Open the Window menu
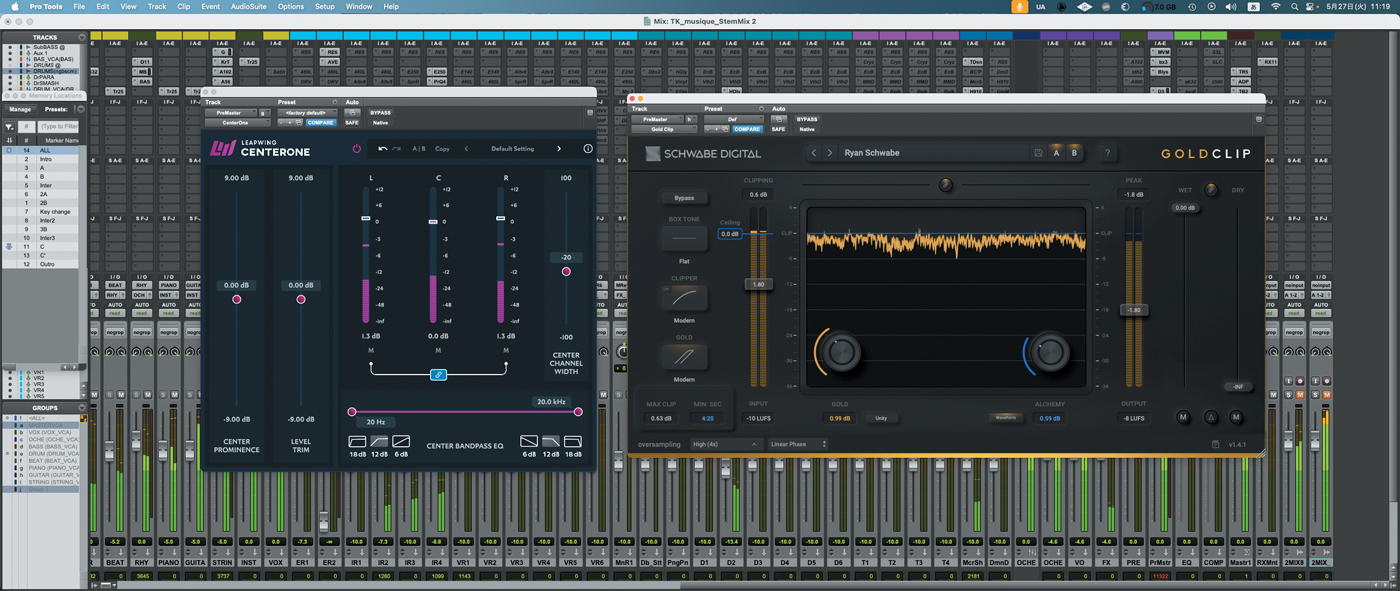 pyautogui.click(x=358, y=6)
